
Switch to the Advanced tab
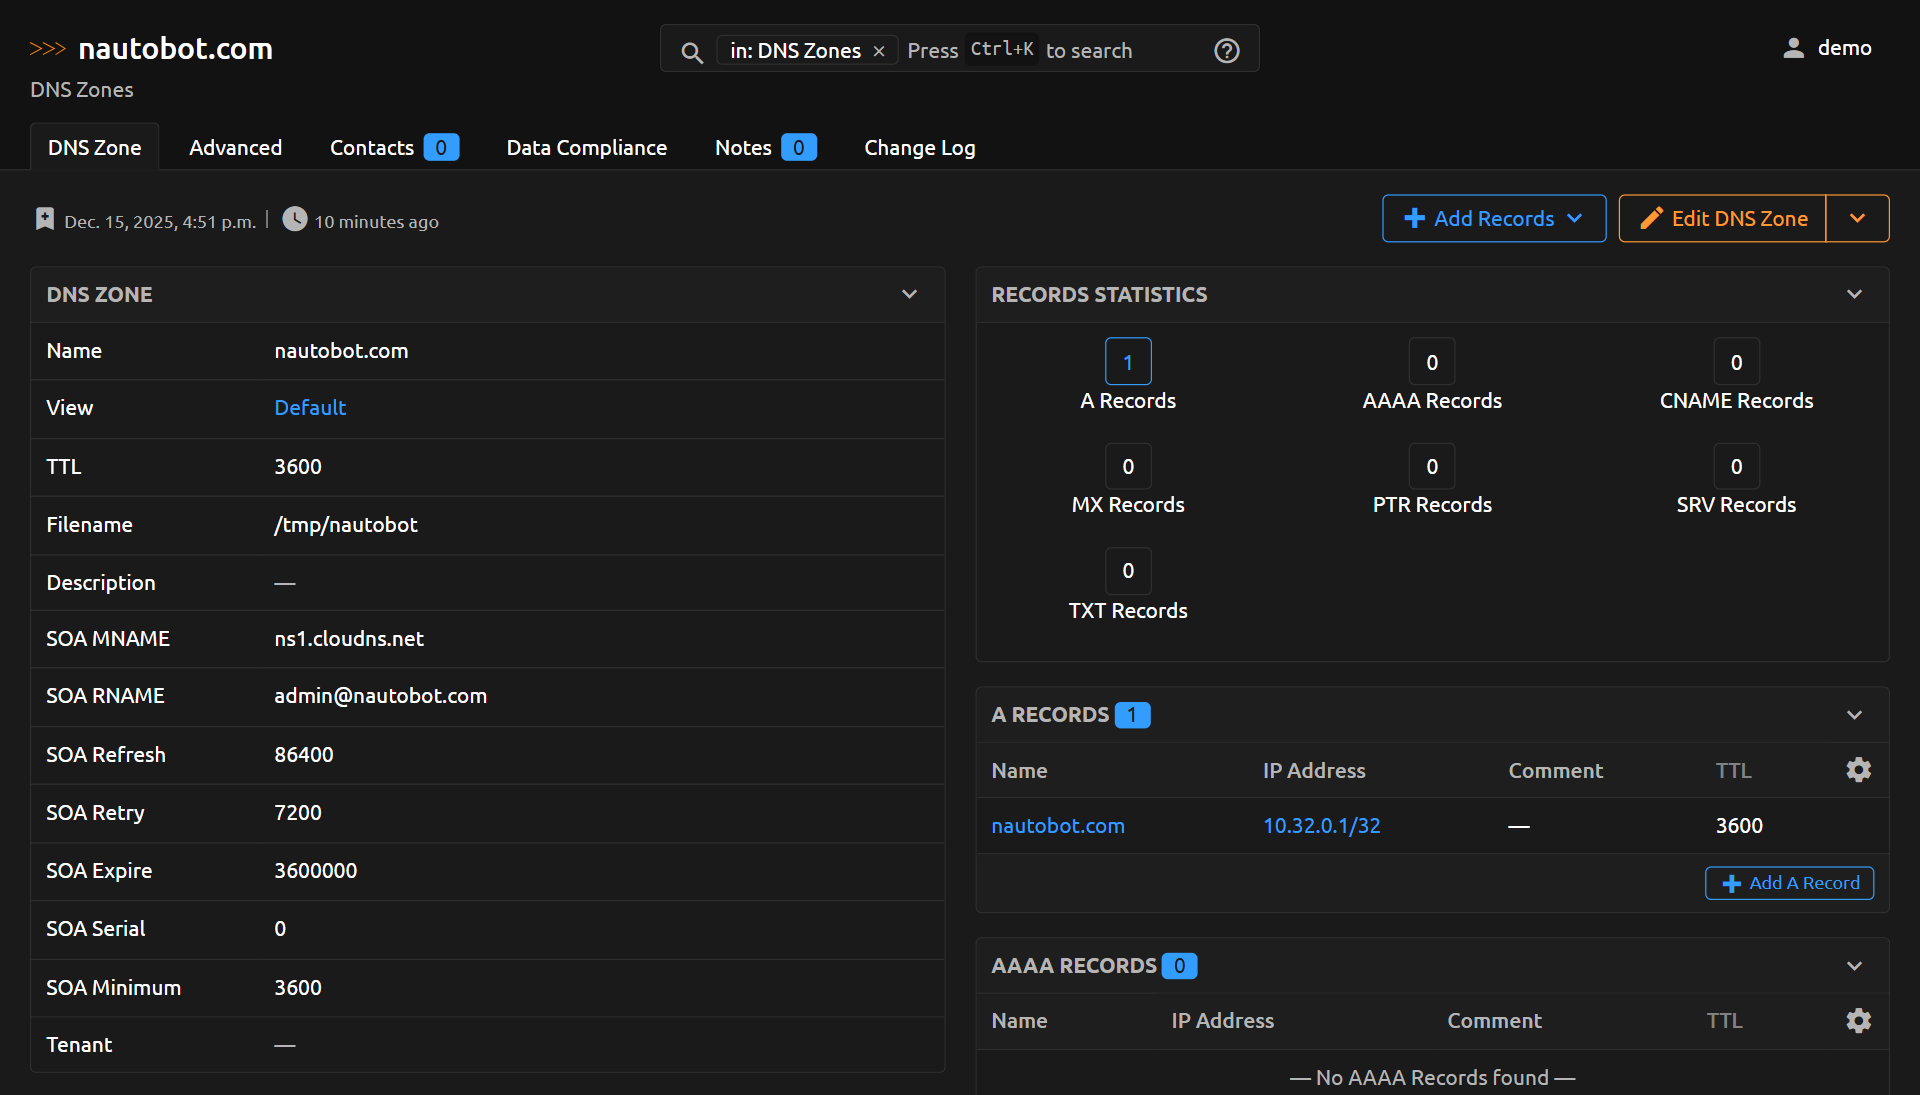(x=235, y=147)
